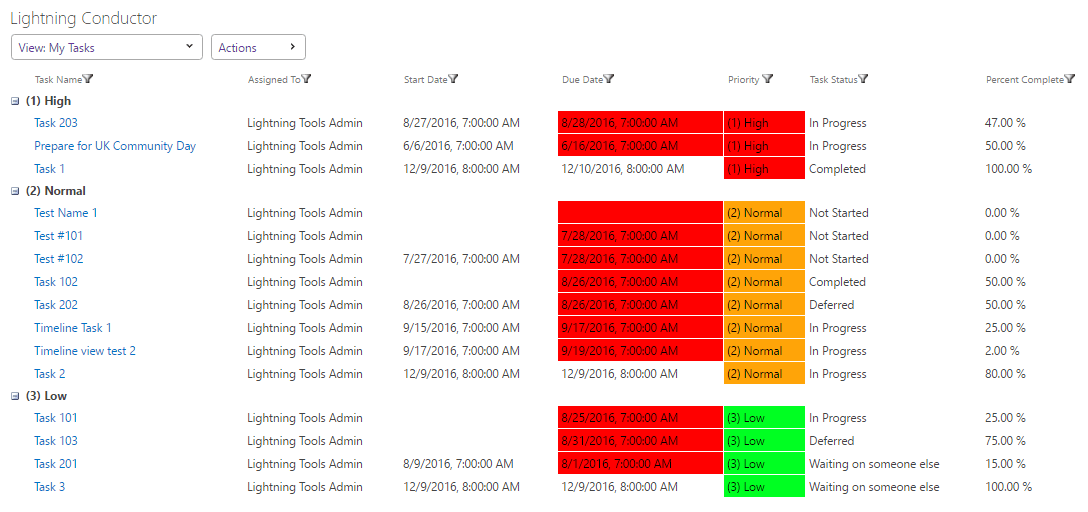Click Waiting on someone else for Task 201
Viewport: 1088px width, 512px height.
[874, 463]
